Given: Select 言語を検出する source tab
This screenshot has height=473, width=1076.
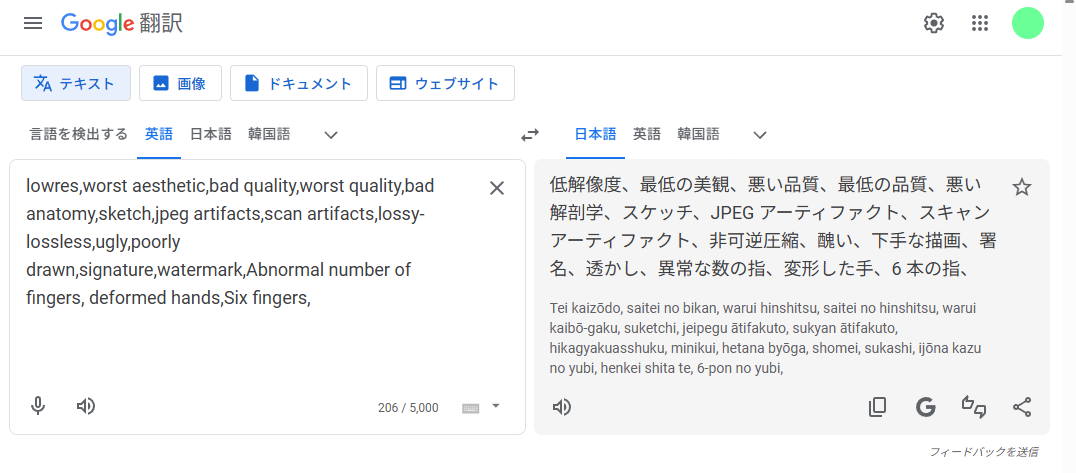Looking at the screenshot, I should (79, 134).
